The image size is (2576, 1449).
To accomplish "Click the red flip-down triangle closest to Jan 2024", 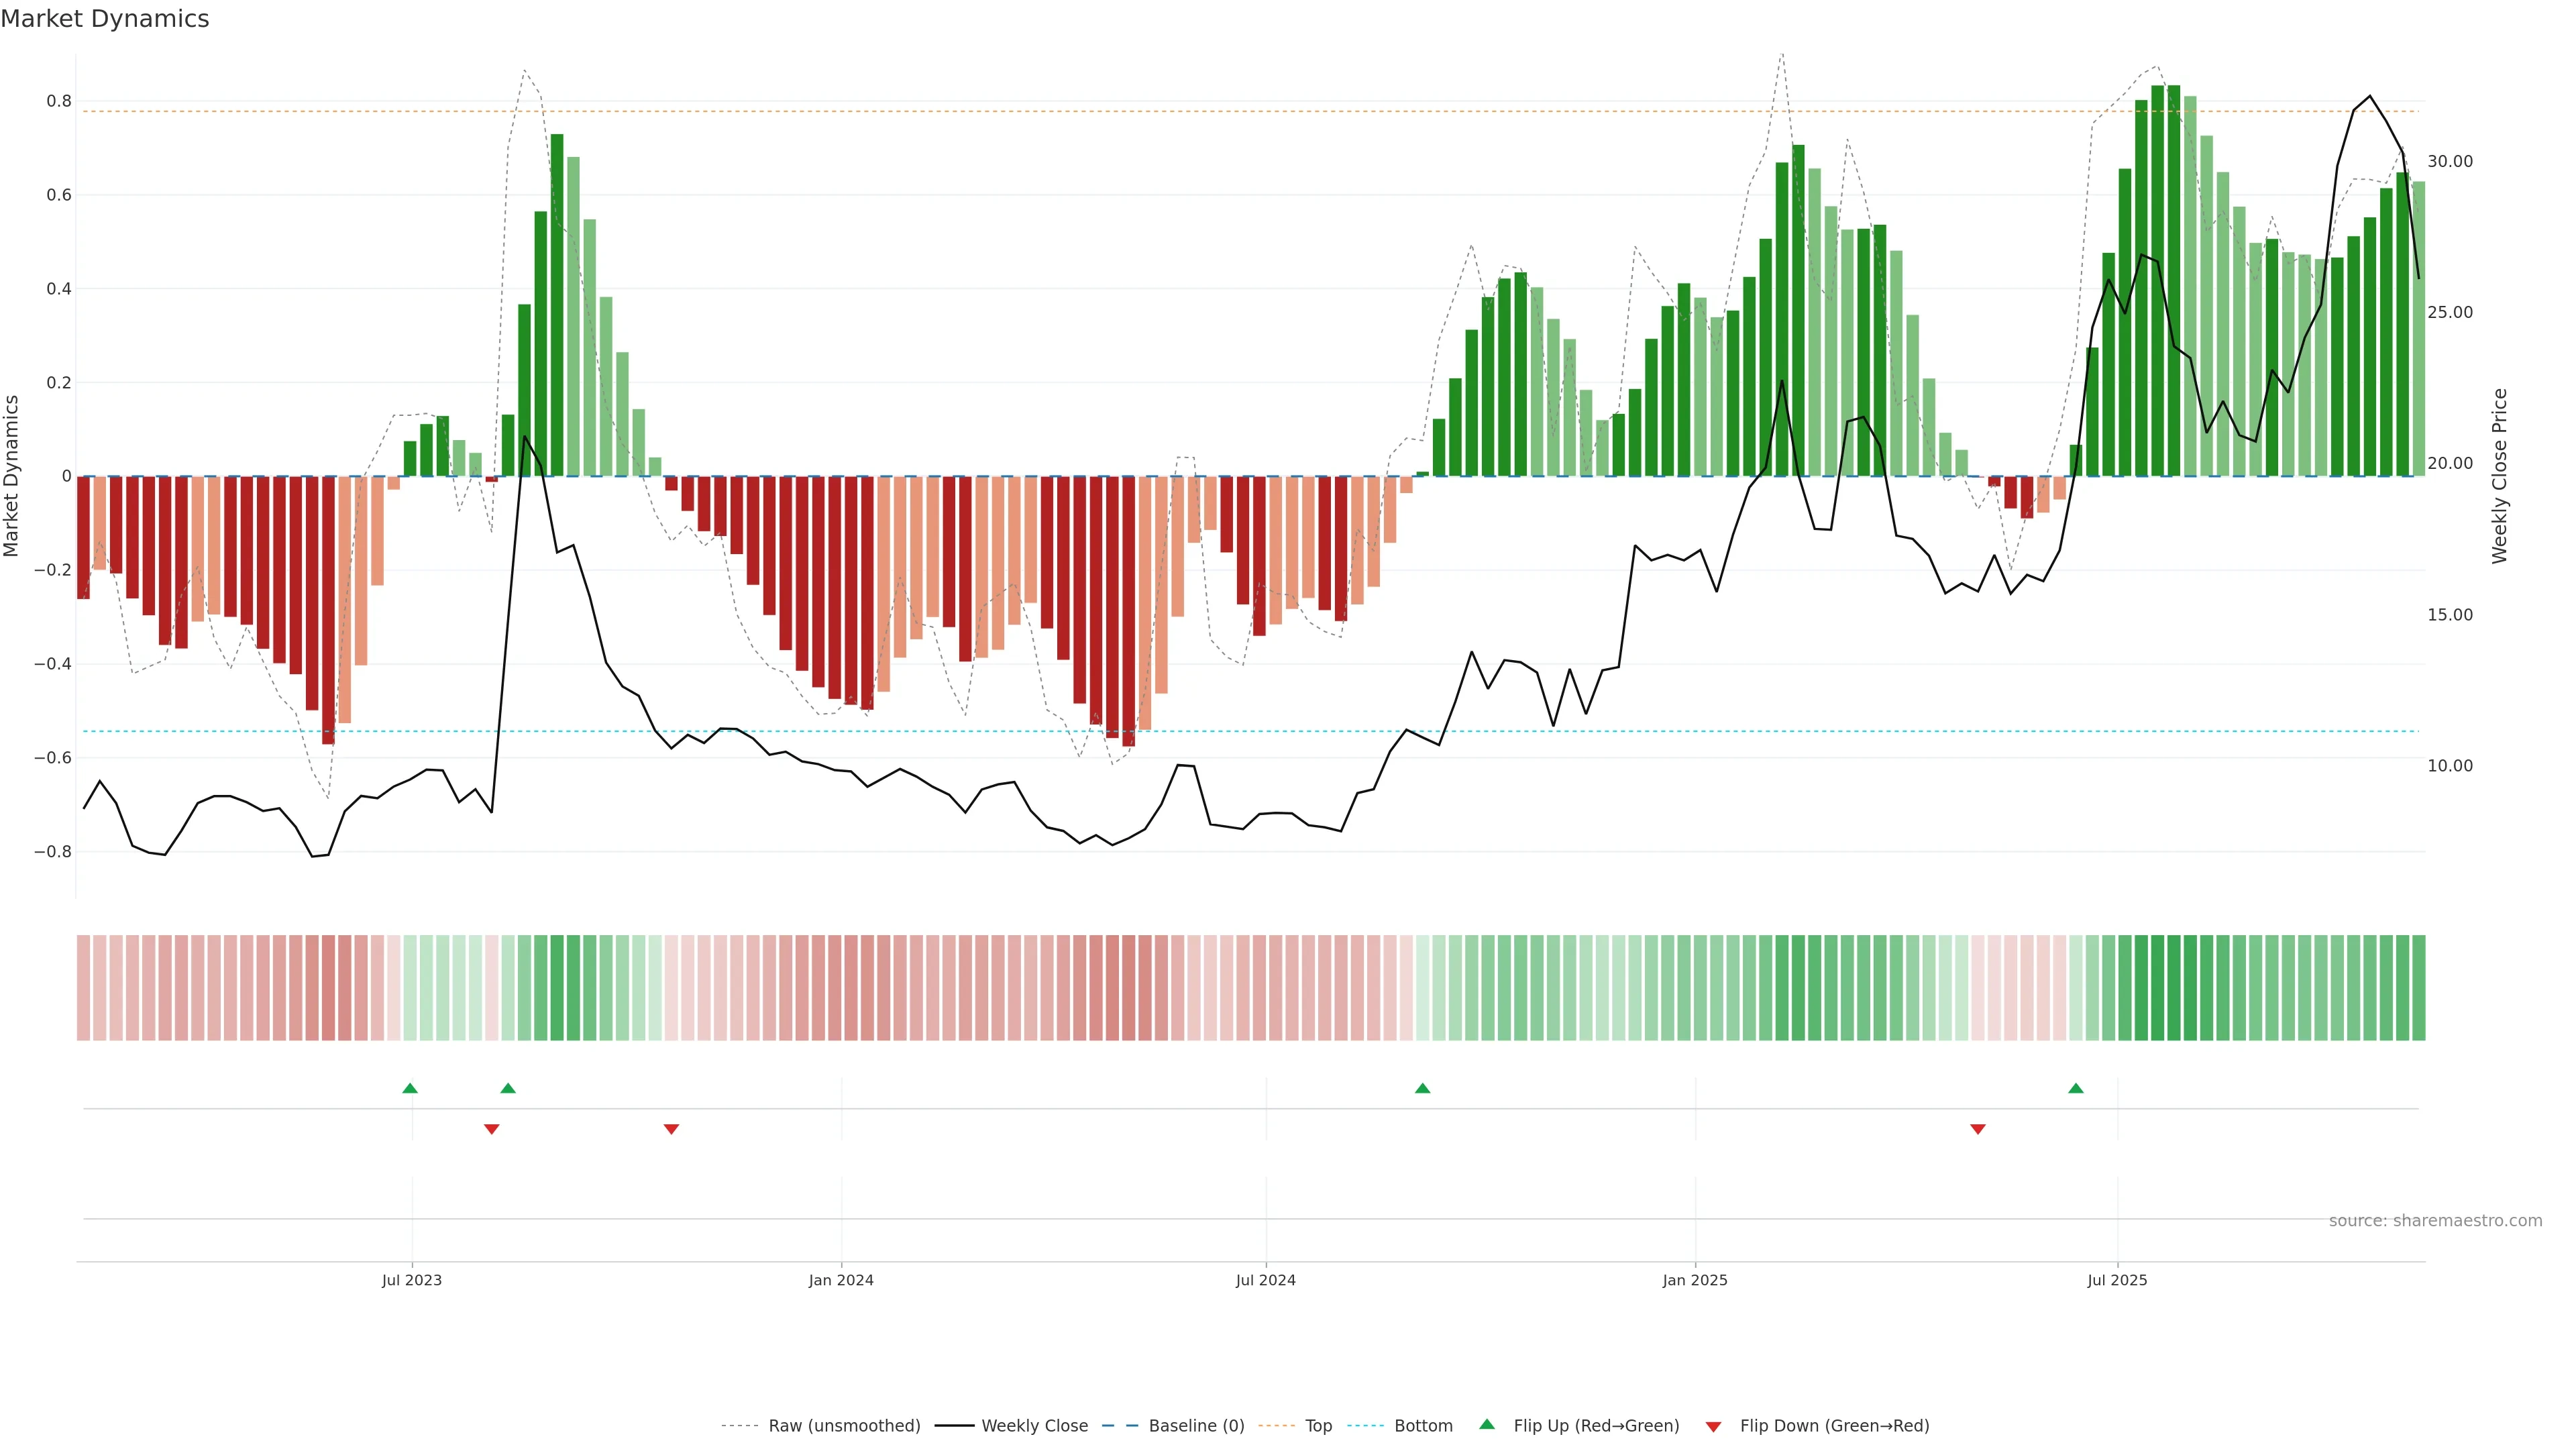I will click(671, 1129).
